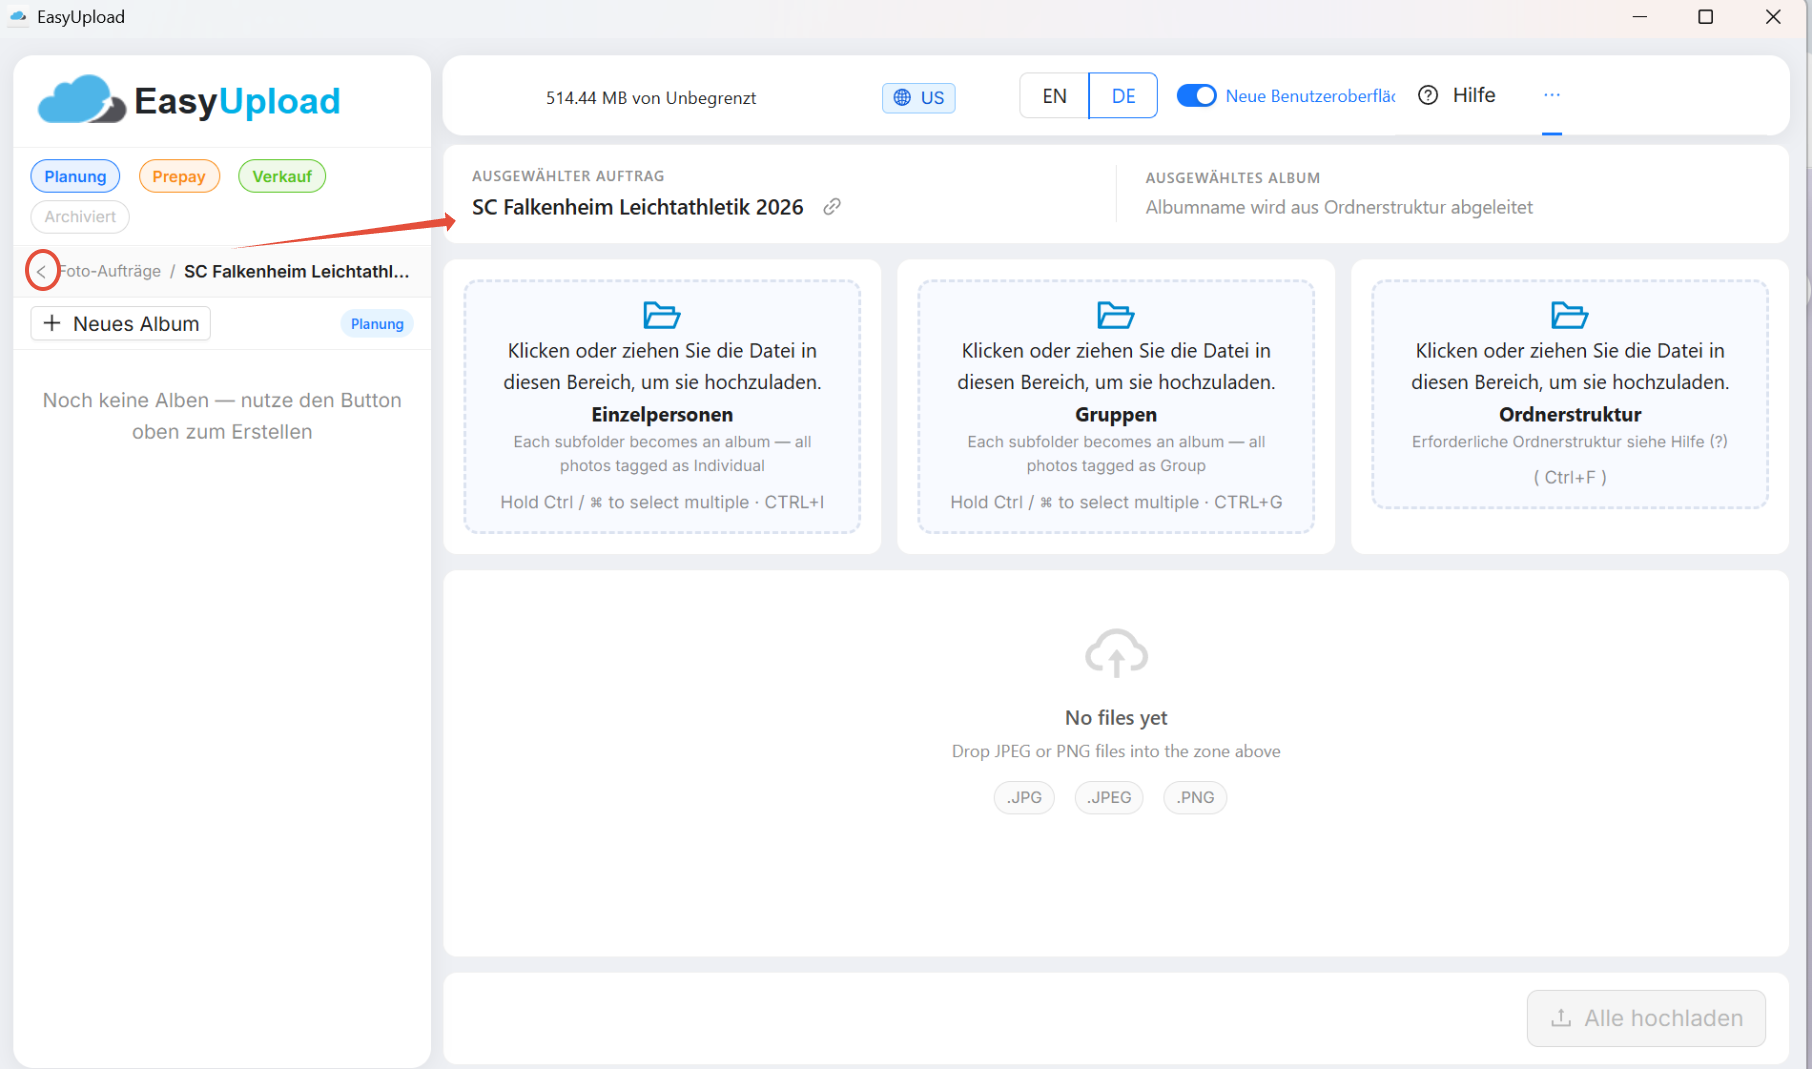Screen dimensions: 1812x1069
Task: Click the Hilfe question mark icon
Action: (1428, 95)
